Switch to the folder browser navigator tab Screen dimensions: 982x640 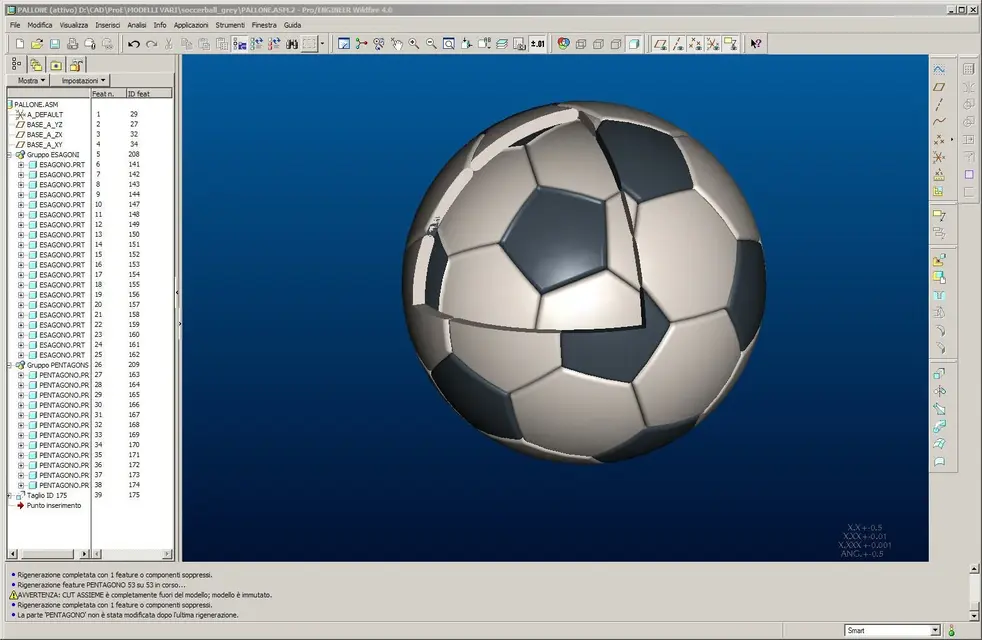point(36,65)
